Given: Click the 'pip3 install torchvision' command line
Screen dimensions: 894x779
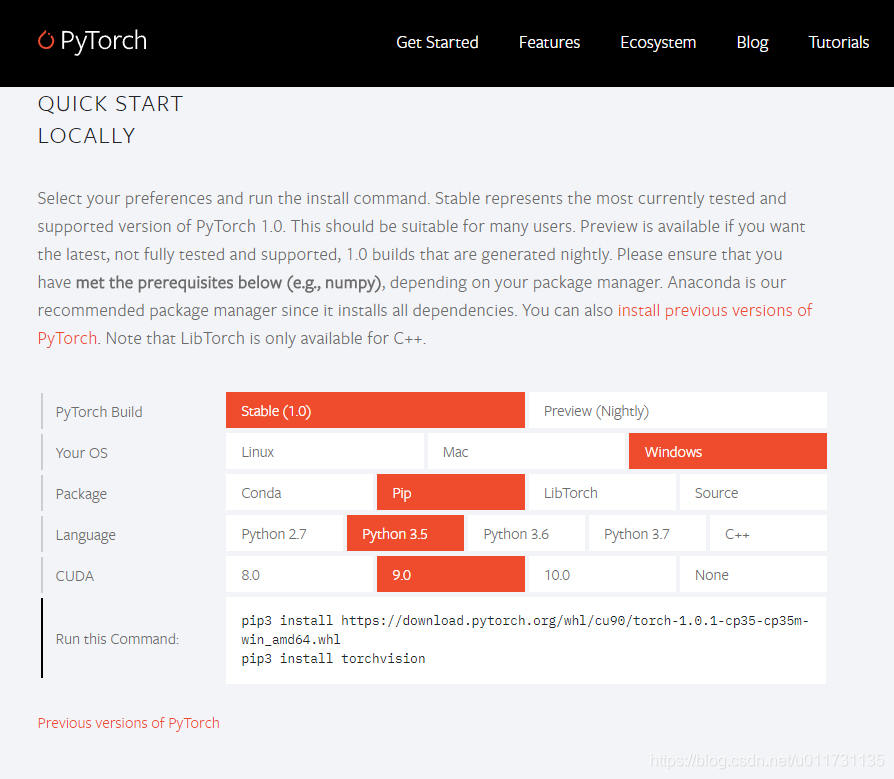Looking at the screenshot, I should (333, 659).
